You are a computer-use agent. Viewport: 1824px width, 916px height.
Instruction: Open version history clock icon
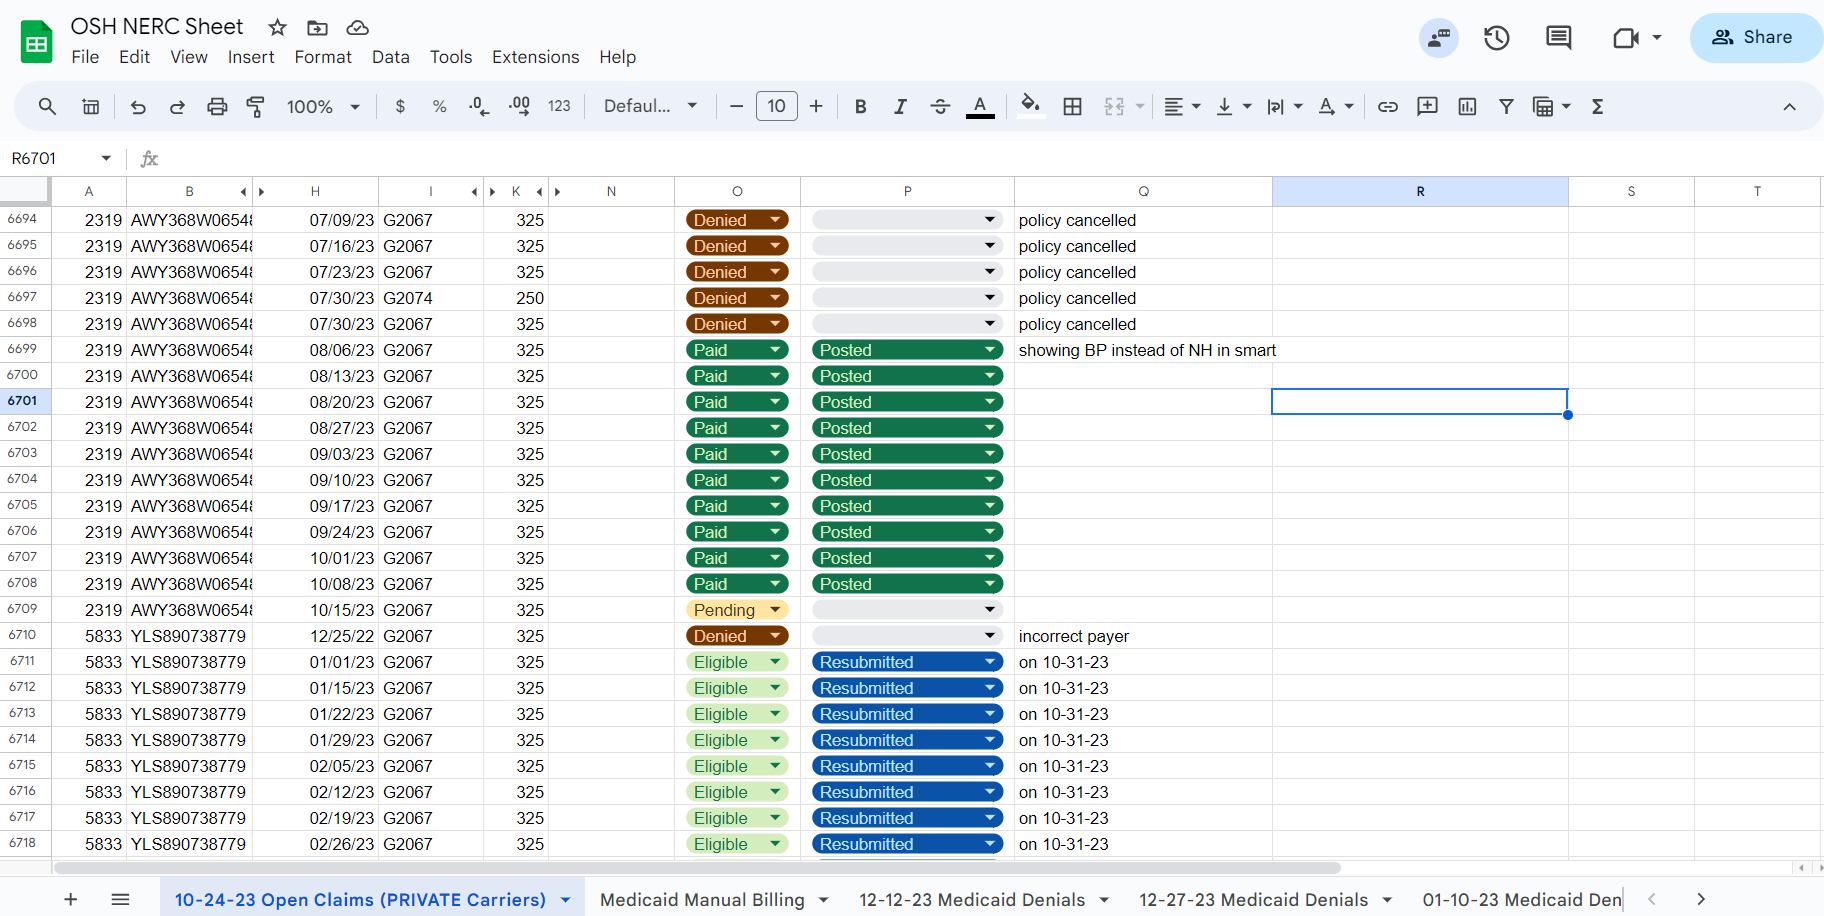1496,38
